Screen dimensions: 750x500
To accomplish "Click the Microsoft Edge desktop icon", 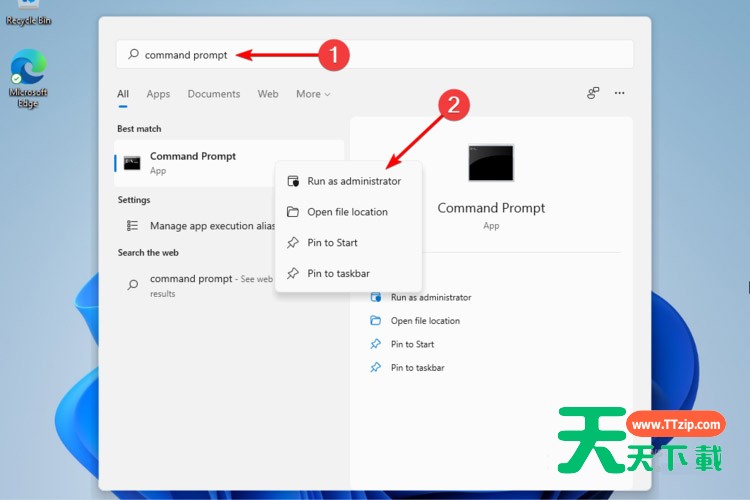I will [27, 72].
